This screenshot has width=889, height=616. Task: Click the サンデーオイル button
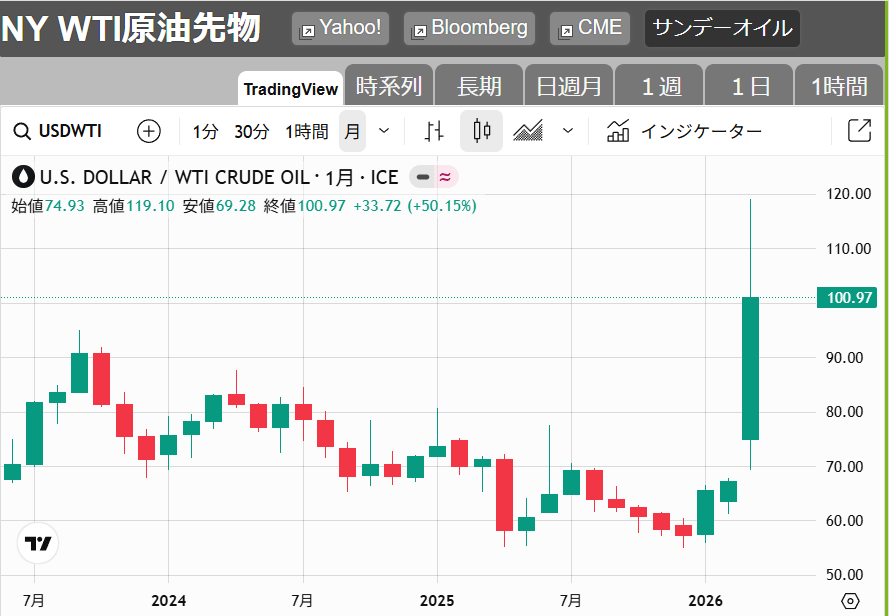722,28
